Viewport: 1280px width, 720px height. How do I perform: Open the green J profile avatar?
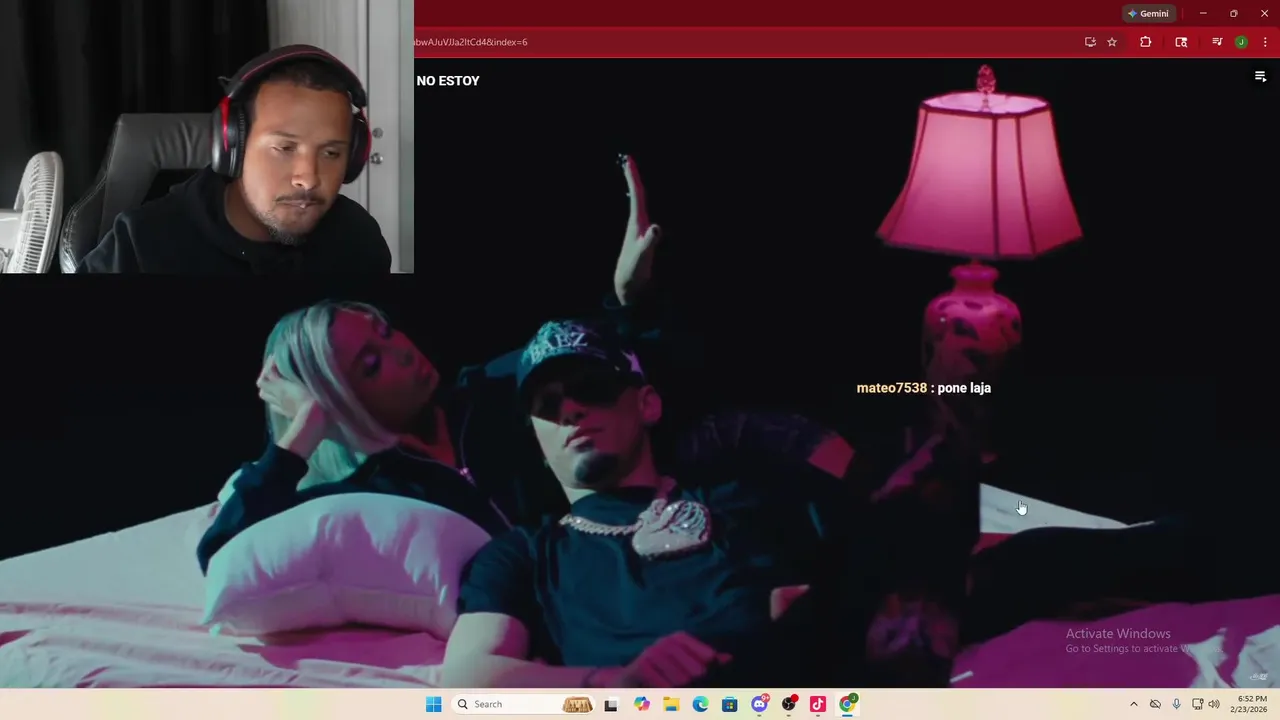tap(1241, 42)
